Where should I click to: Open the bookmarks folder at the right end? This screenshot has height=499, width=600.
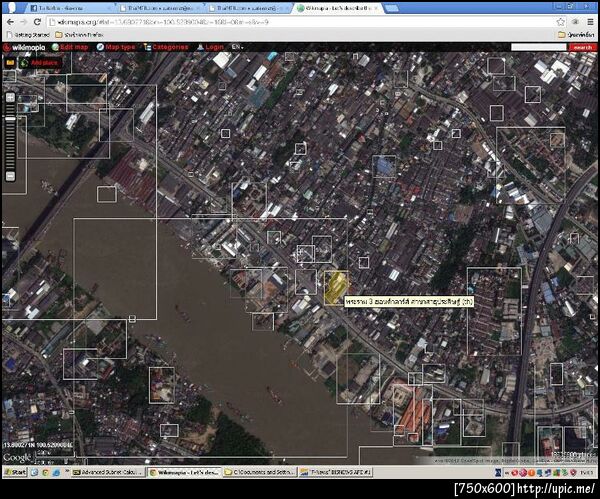tap(576, 35)
